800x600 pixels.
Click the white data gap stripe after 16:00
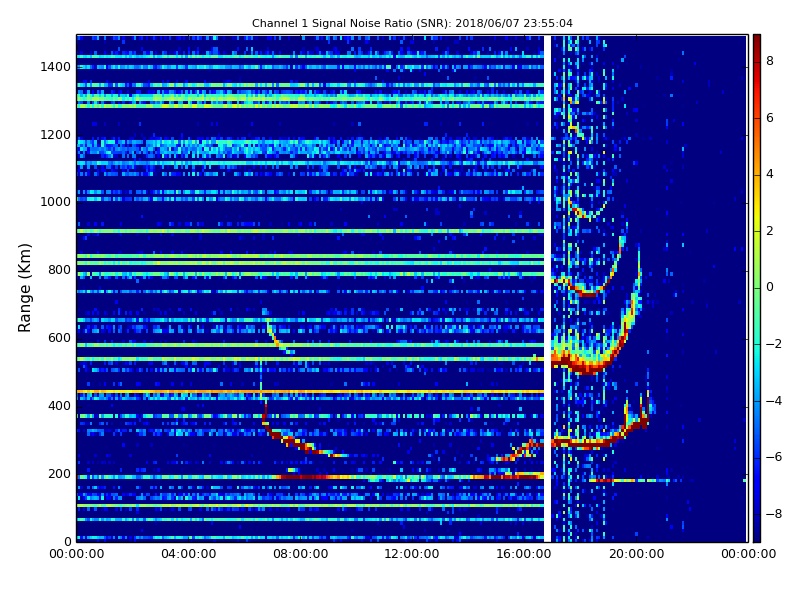click(547, 288)
